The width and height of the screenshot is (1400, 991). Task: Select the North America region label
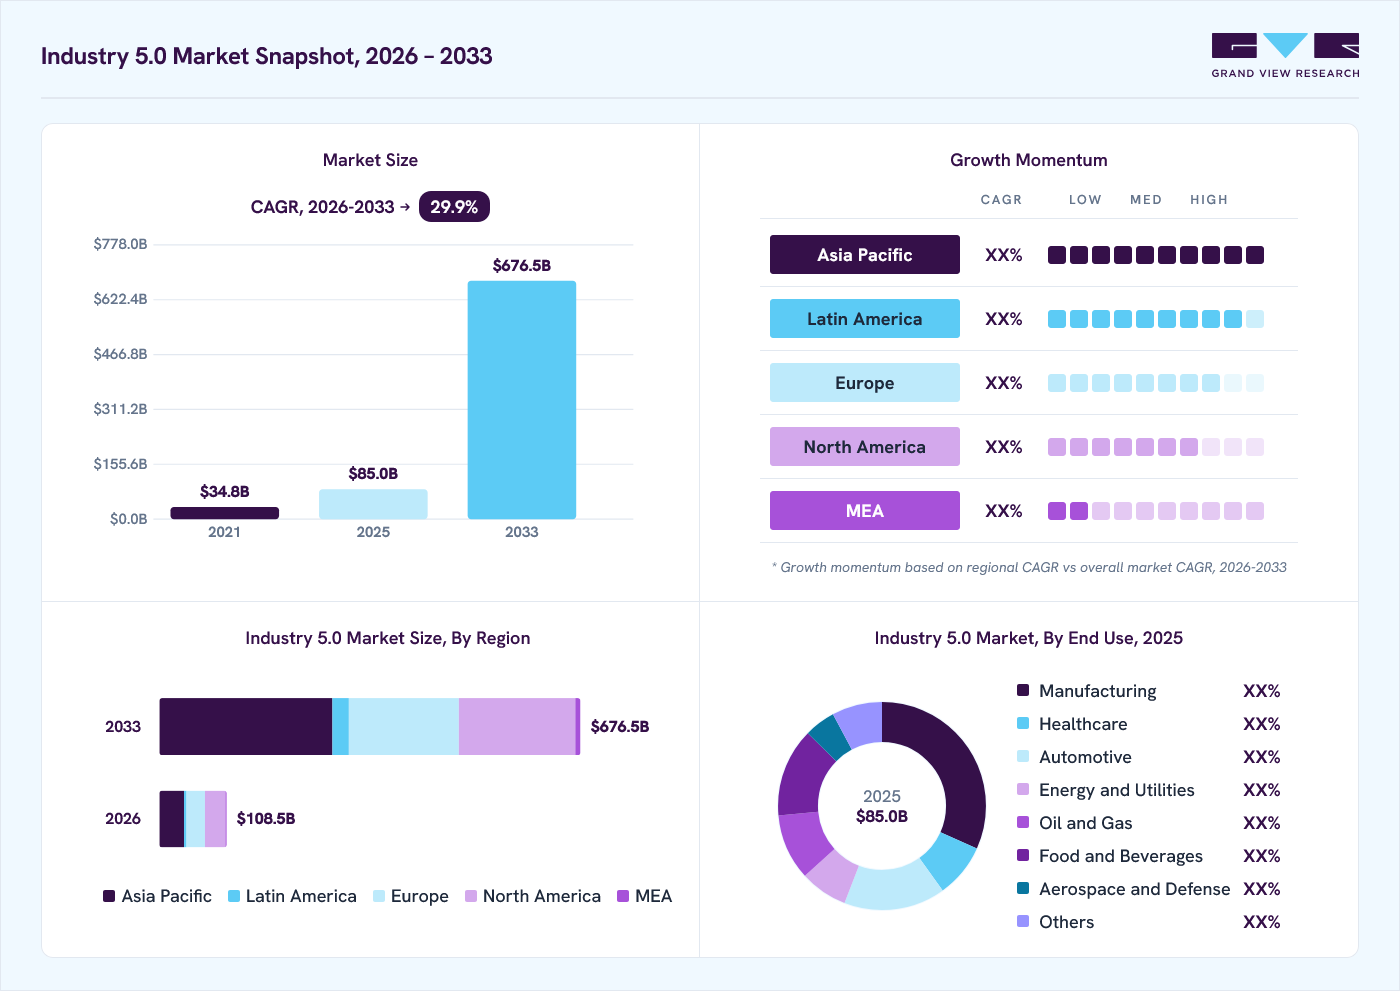(865, 447)
